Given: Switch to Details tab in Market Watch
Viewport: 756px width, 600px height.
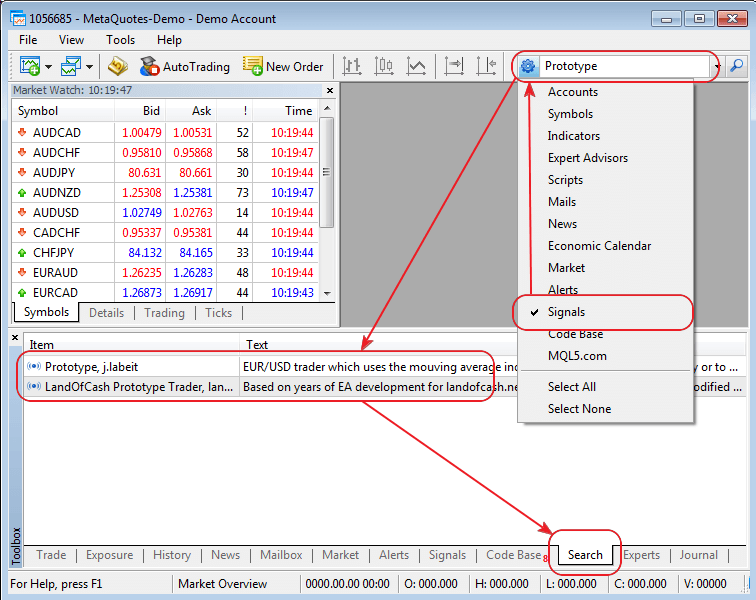Looking at the screenshot, I should pos(107,313).
